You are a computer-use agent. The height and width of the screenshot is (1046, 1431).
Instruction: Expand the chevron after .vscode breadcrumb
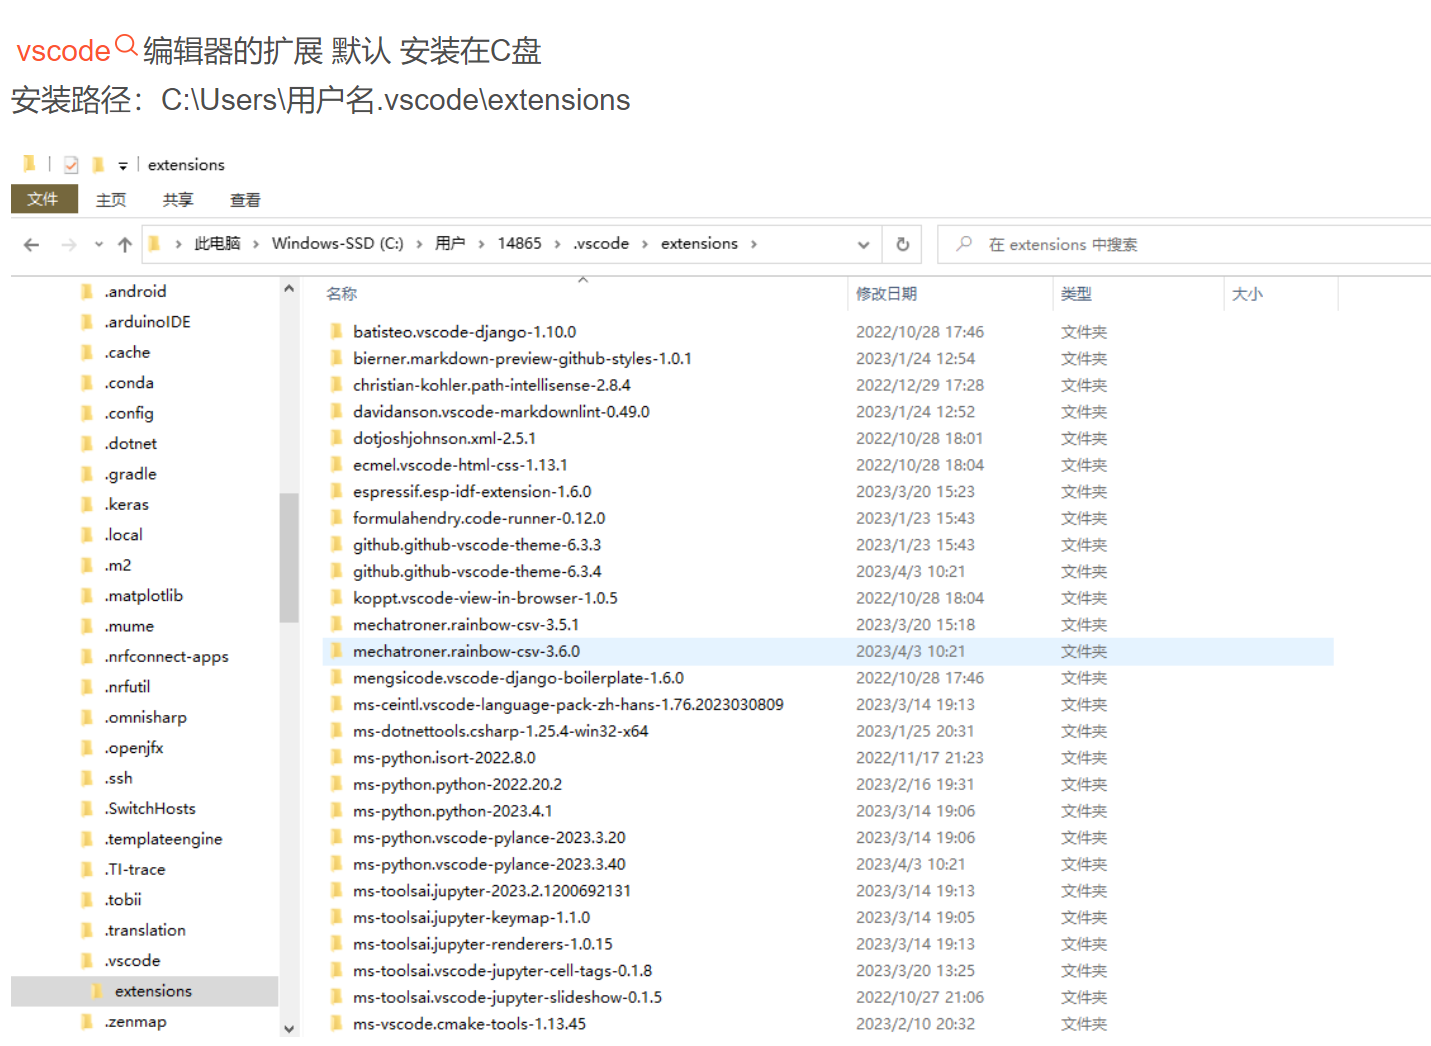[645, 243]
